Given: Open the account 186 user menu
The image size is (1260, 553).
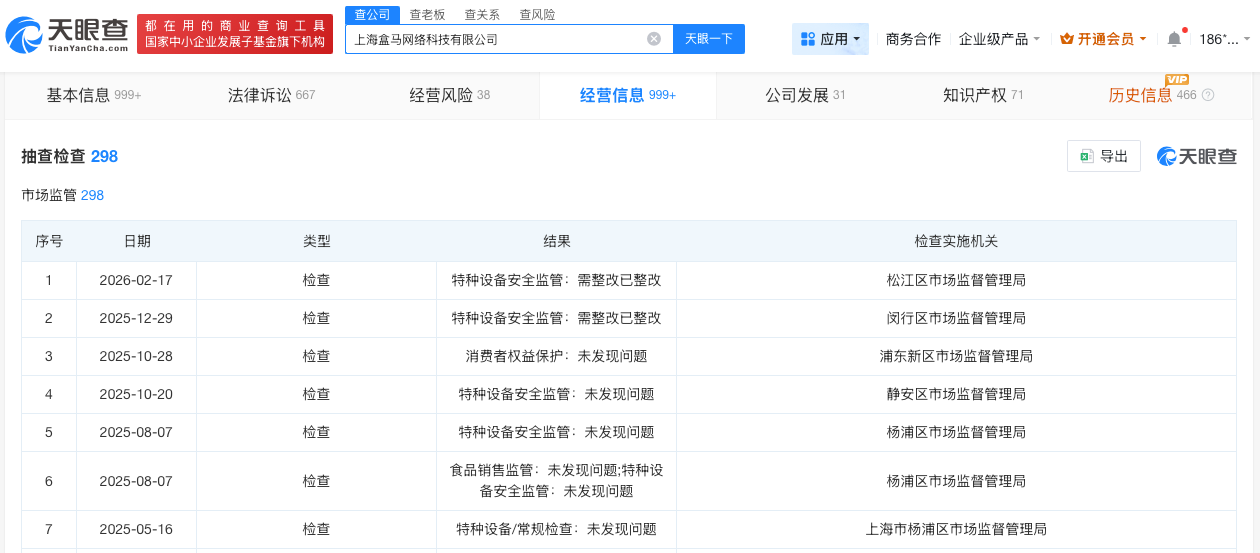Looking at the screenshot, I should coord(1224,39).
